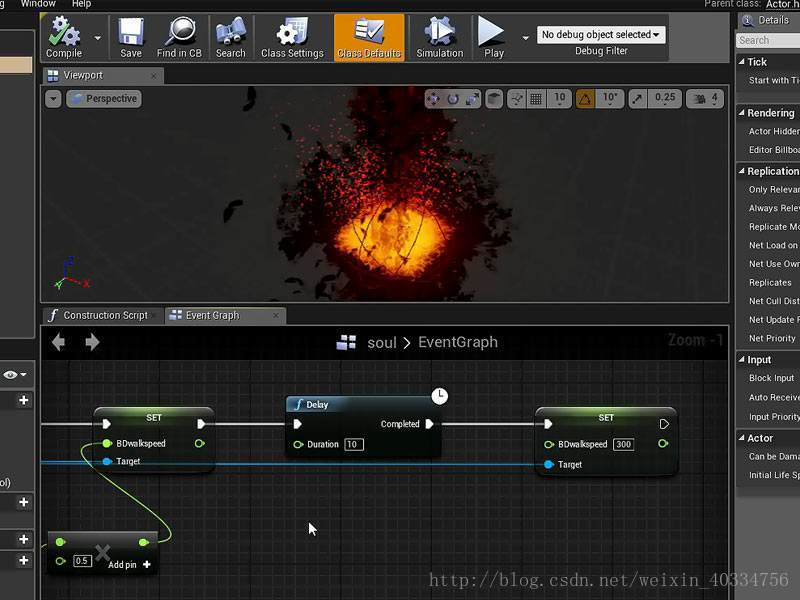Open Class Settings in toolbar
800x600 pixels.
pos(292,33)
